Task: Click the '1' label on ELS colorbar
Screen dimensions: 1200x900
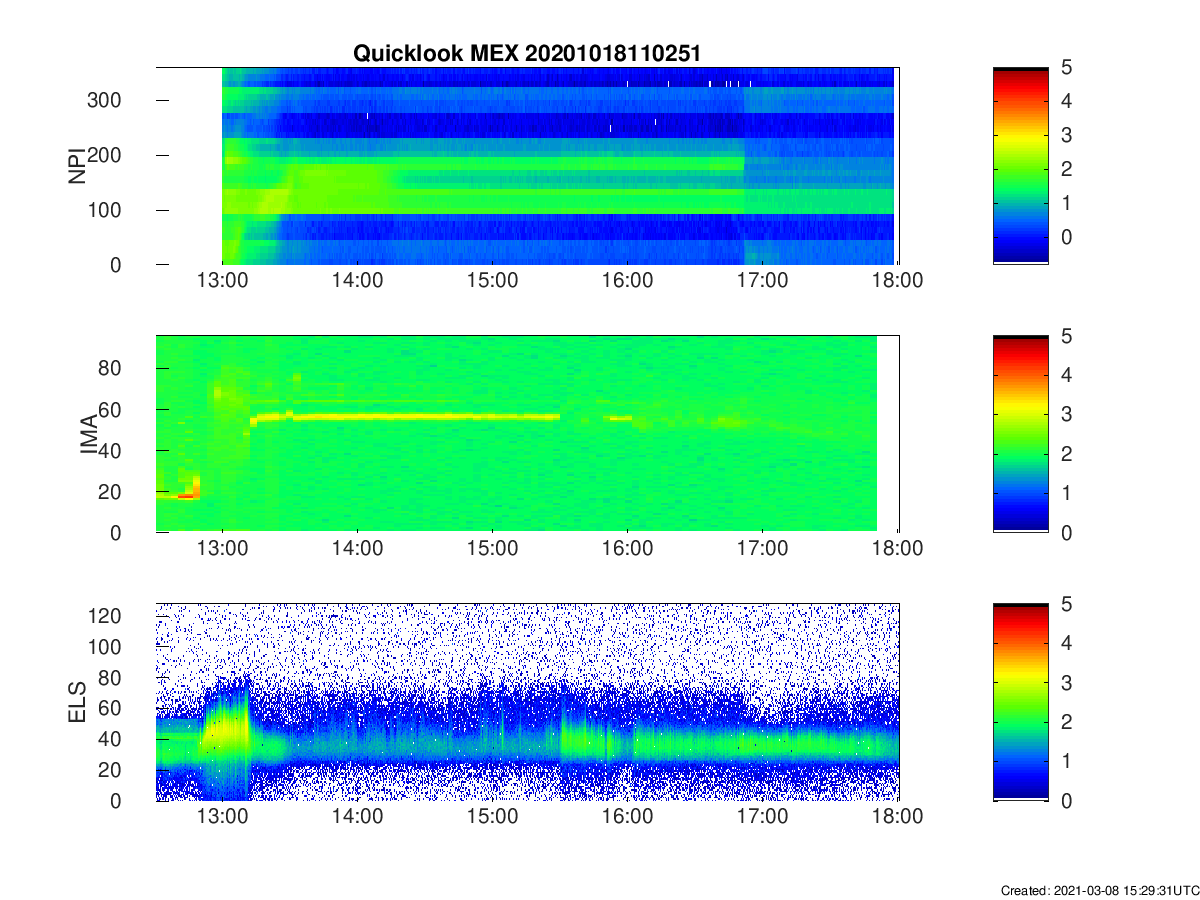Action: click(x=1066, y=761)
